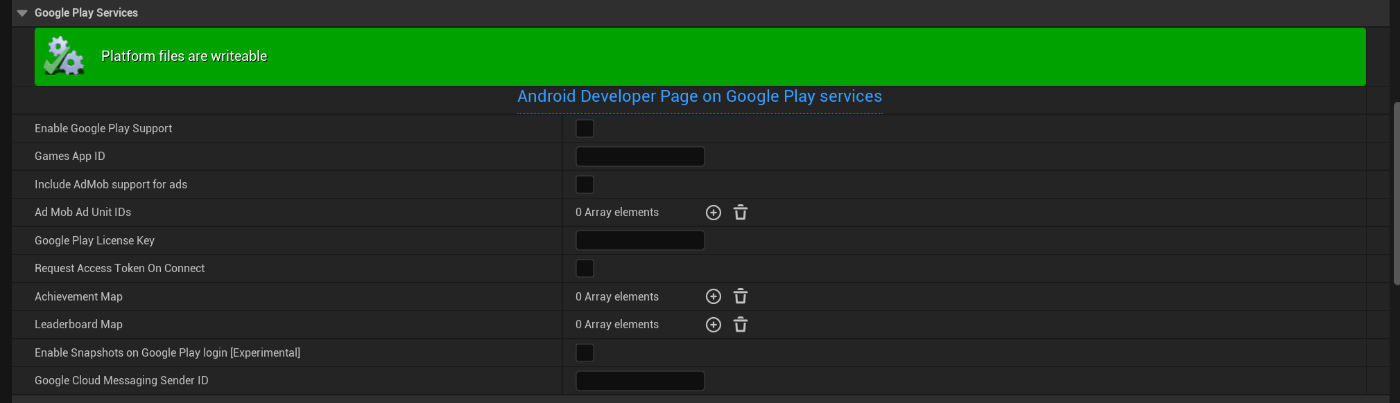Select the Leaderboard Map label
1400x403 pixels.
[x=78, y=324]
